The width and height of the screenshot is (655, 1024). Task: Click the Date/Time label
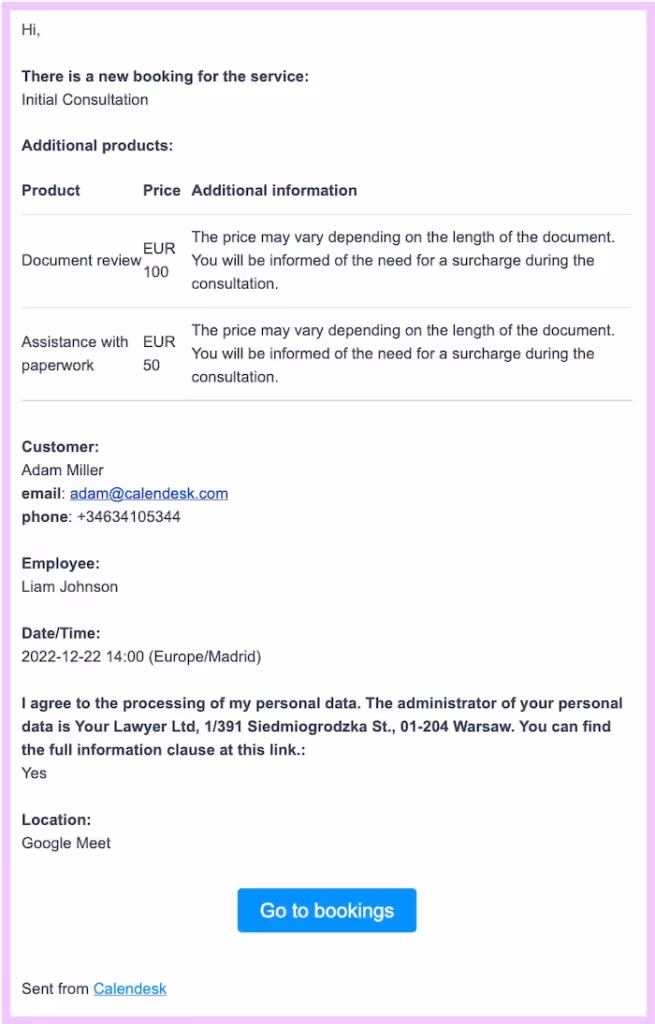click(61, 633)
